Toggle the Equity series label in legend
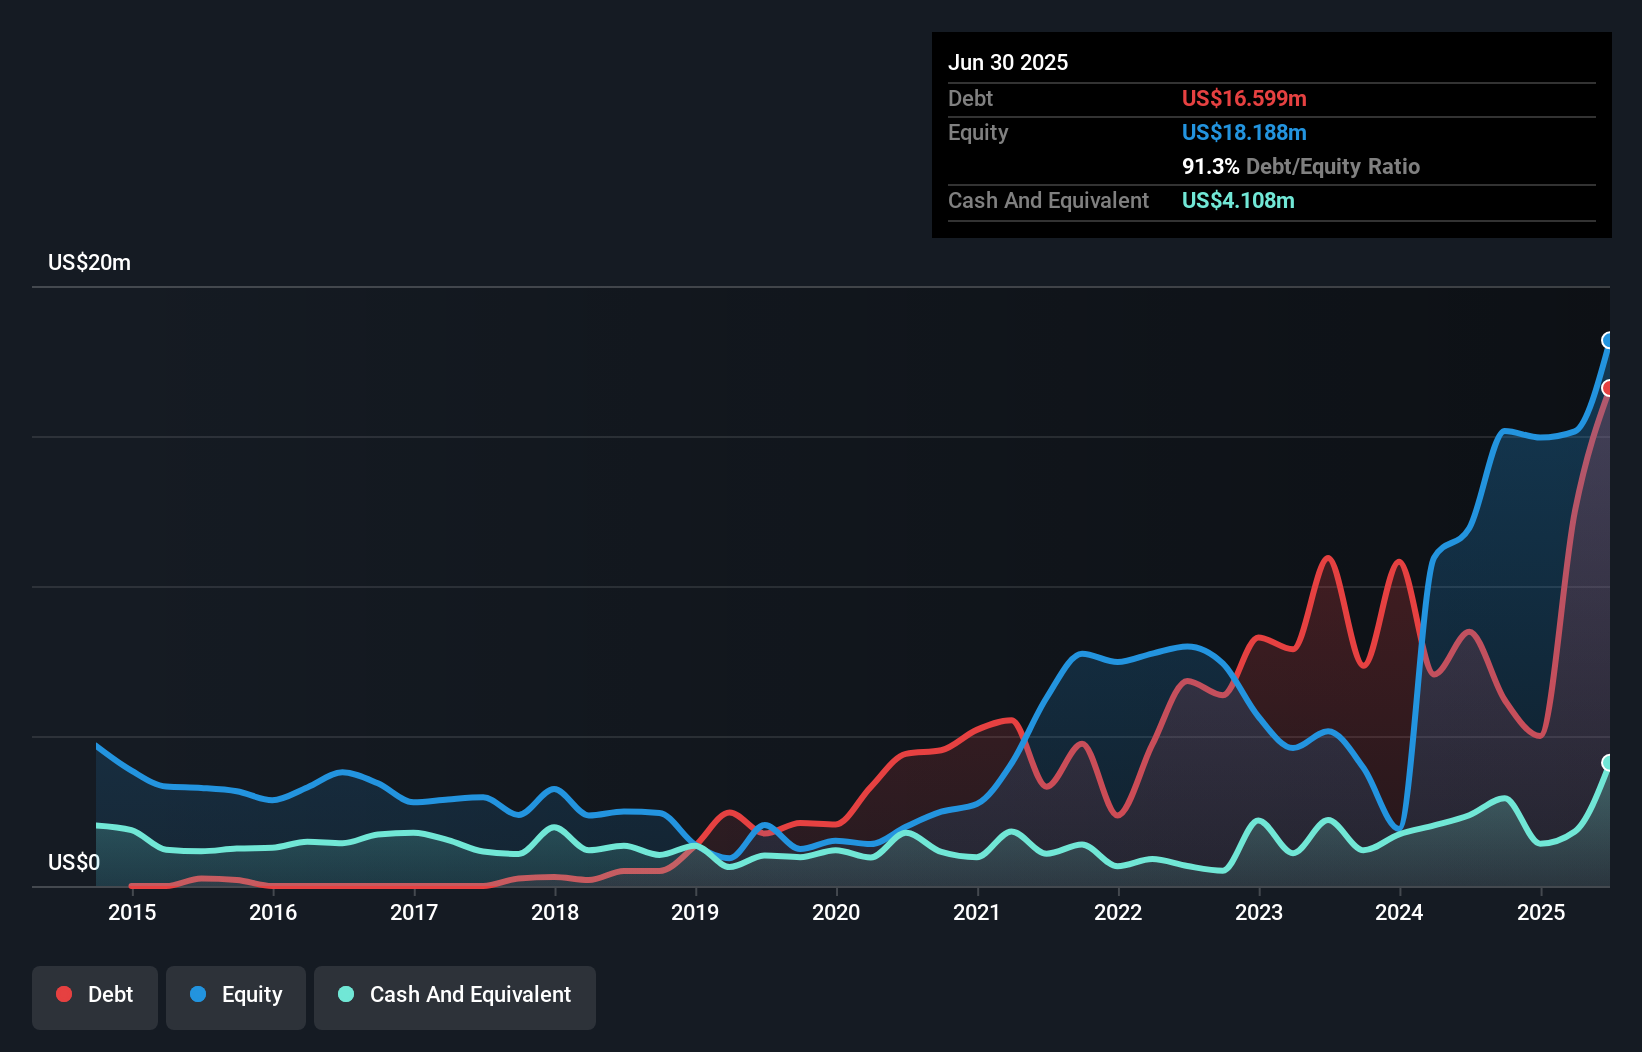This screenshot has width=1642, height=1052. (252, 994)
